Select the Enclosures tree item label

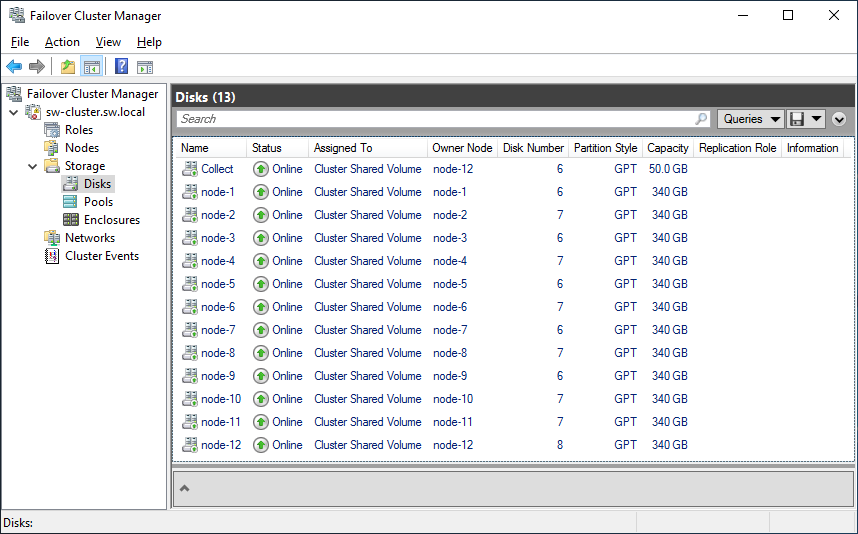[x=112, y=220]
